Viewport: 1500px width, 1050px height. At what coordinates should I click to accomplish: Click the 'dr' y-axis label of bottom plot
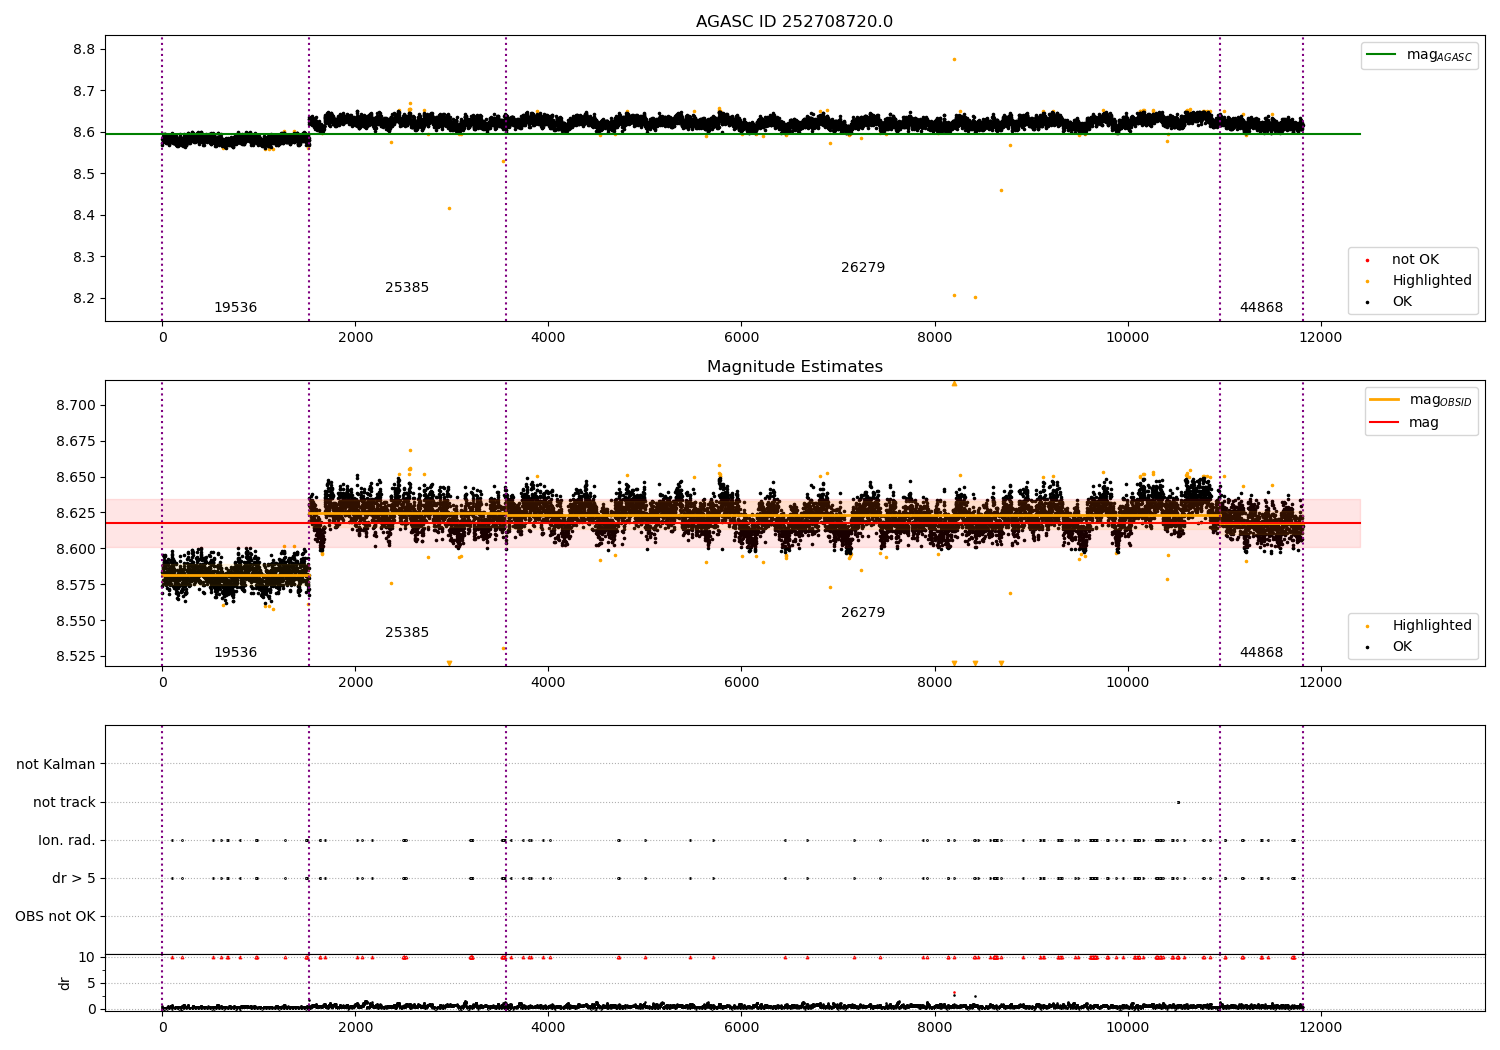[65, 983]
